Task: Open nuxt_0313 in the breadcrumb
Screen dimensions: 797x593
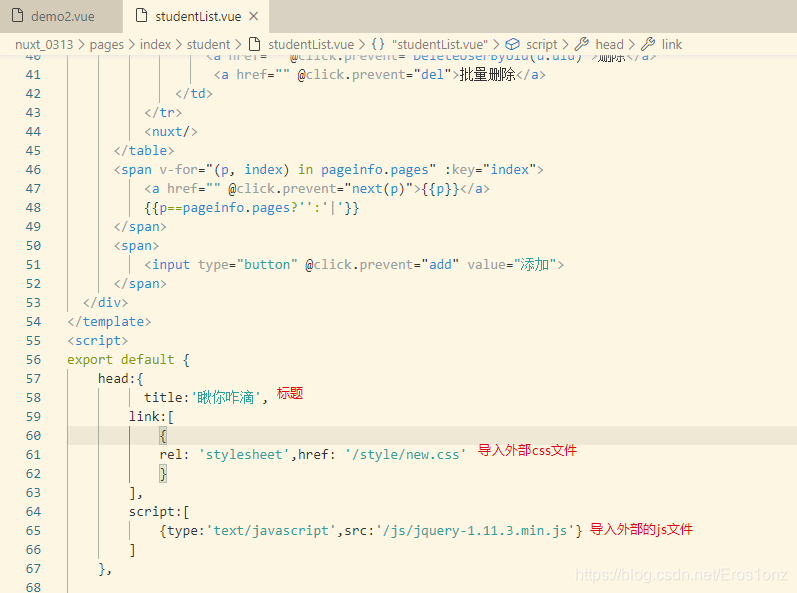Action: click(44, 45)
